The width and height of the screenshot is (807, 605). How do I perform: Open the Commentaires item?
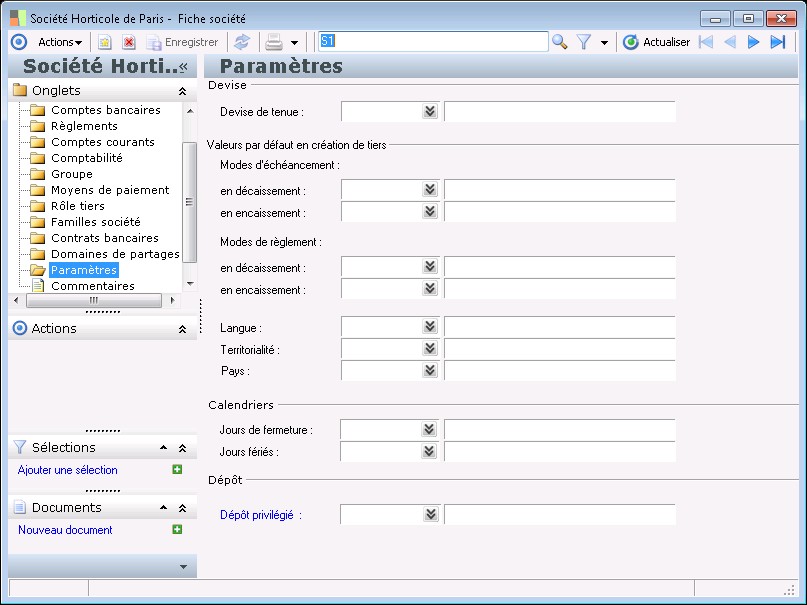(93, 286)
